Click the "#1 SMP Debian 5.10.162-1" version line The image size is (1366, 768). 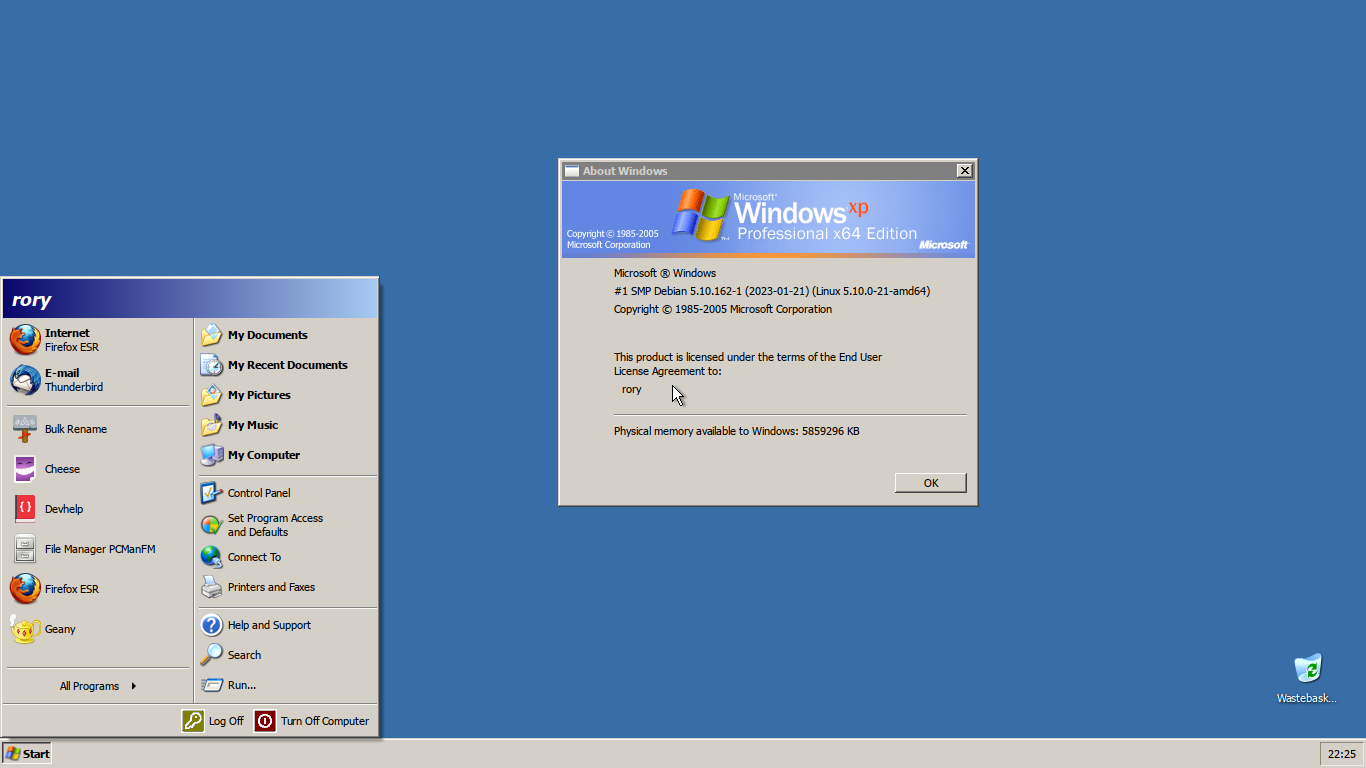(772, 291)
